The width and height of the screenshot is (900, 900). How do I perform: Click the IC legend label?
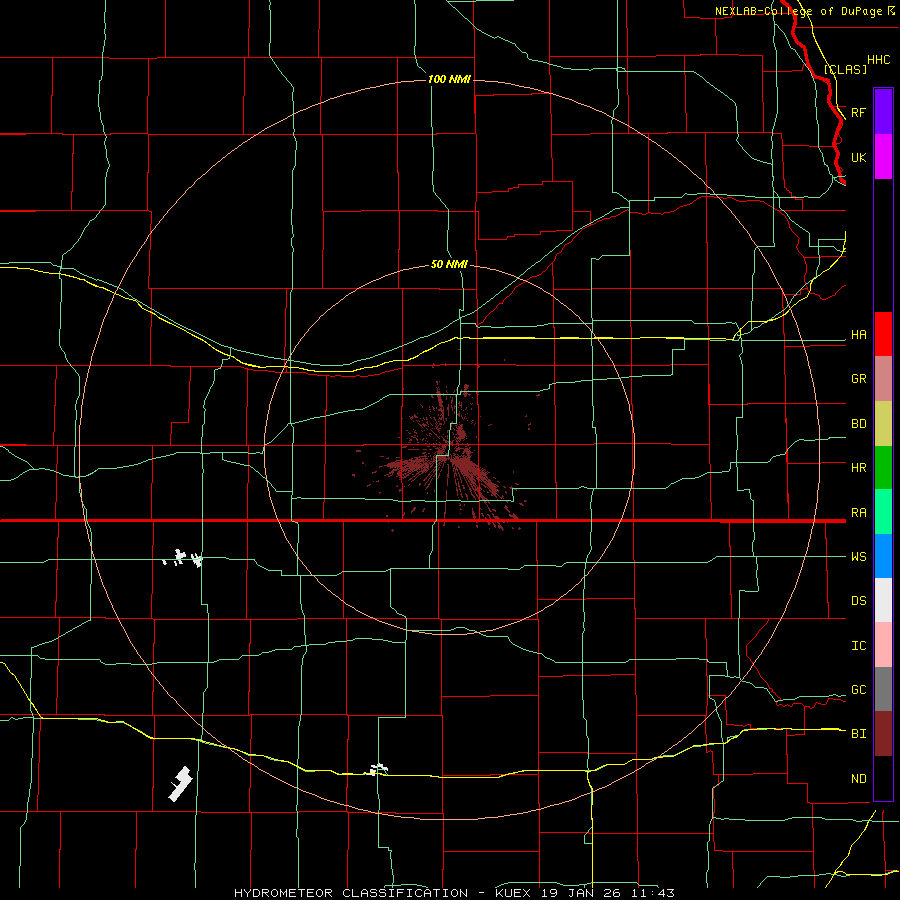pos(858,646)
